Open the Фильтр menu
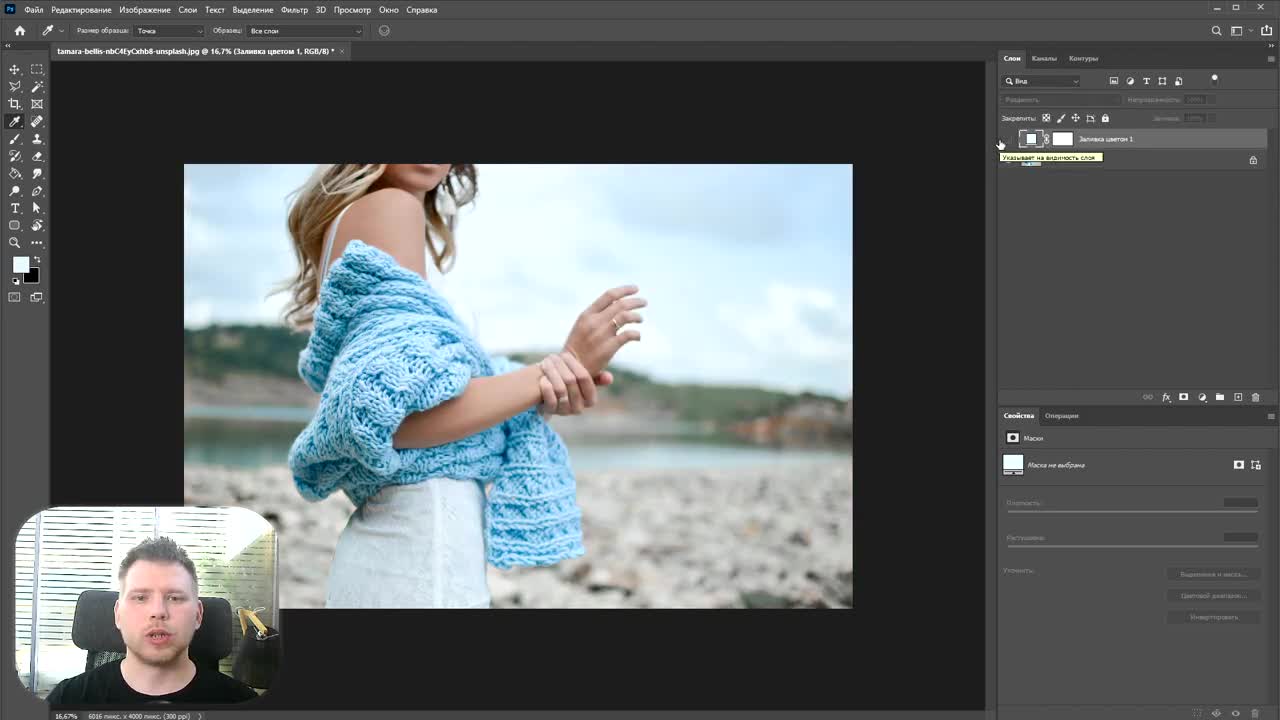 click(x=294, y=10)
